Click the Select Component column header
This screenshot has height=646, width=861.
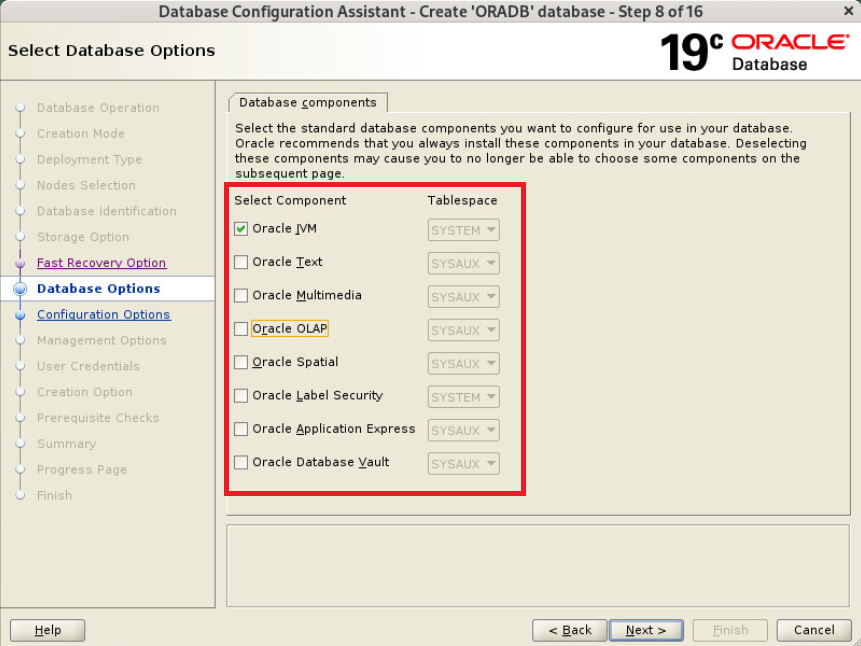coord(290,201)
